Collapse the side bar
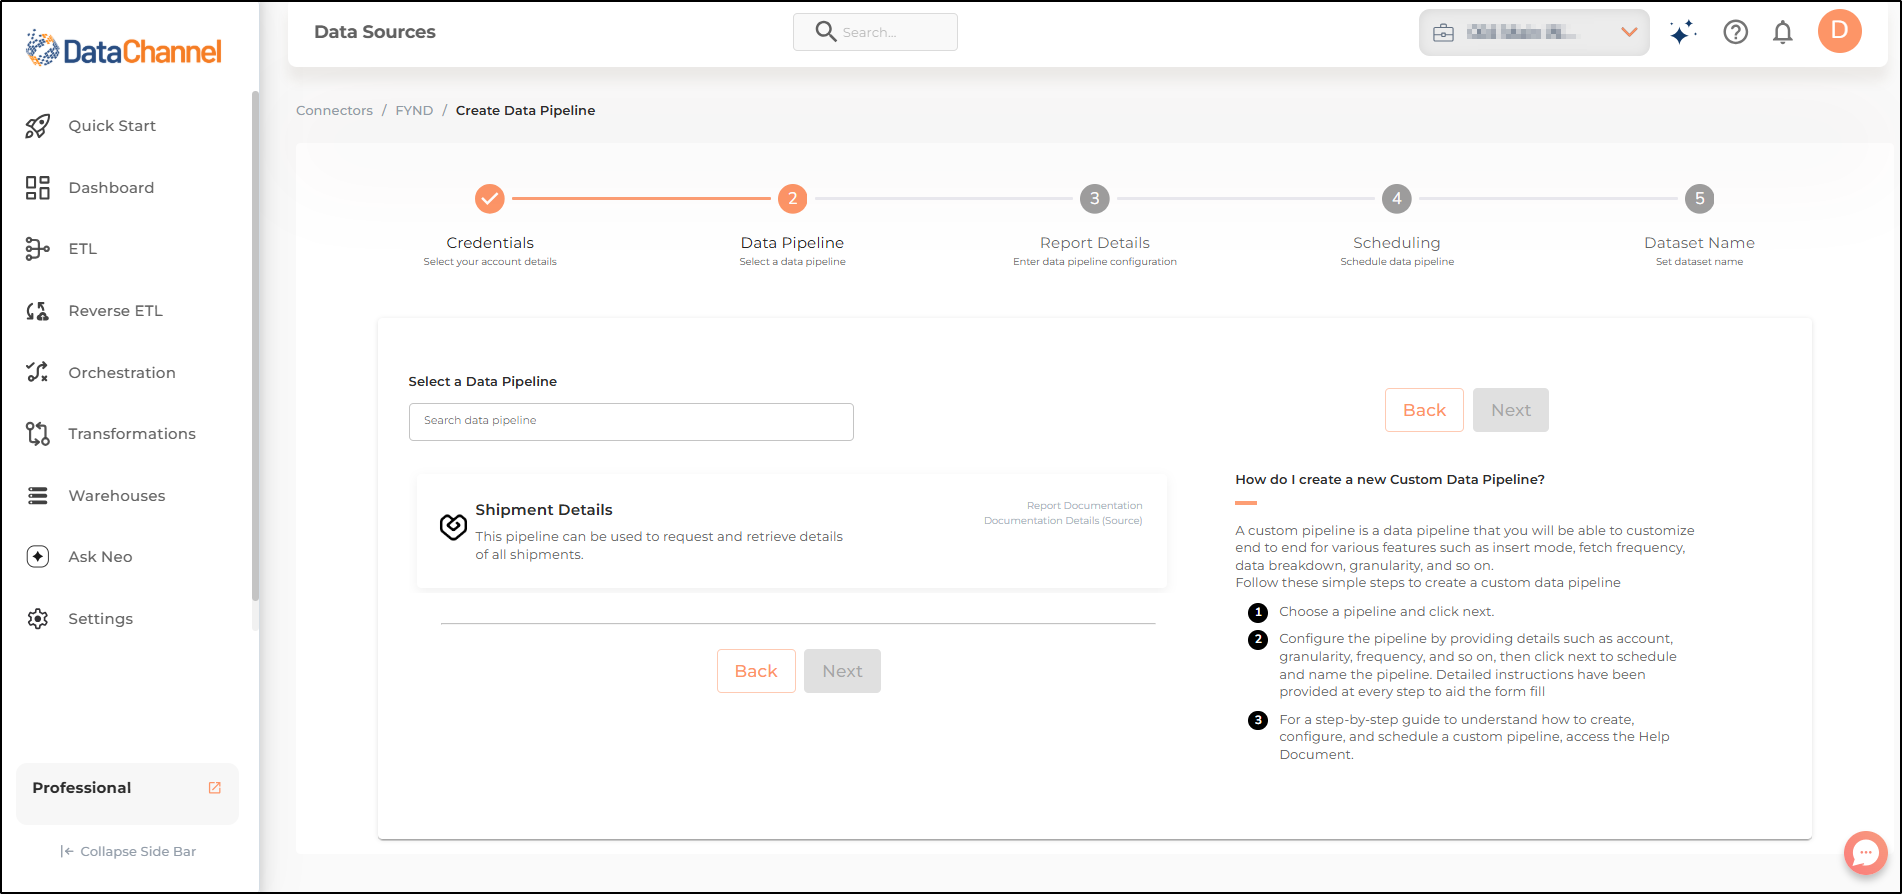This screenshot has width=1902, height=894. pos(128,852)
